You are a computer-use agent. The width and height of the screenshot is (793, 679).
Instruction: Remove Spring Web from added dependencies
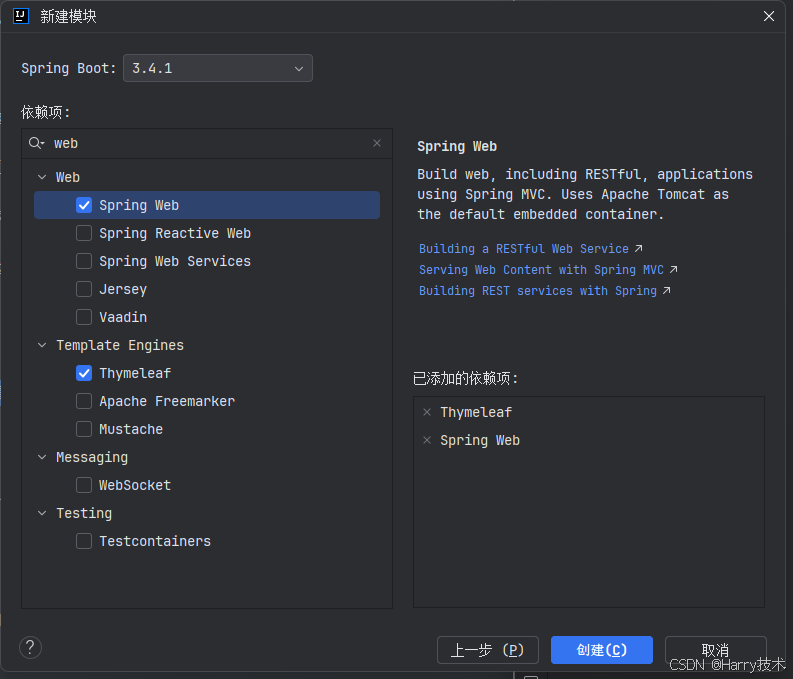coord(427,440)
